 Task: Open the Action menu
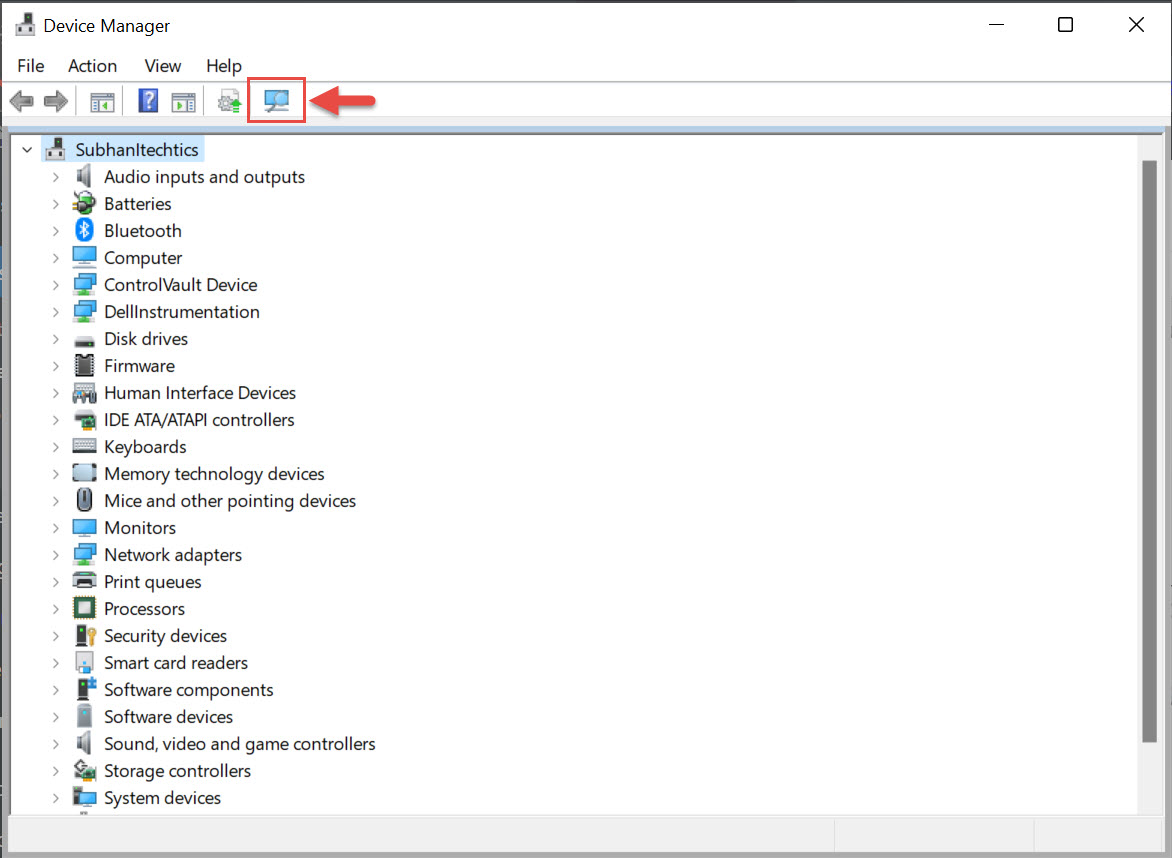92,66
